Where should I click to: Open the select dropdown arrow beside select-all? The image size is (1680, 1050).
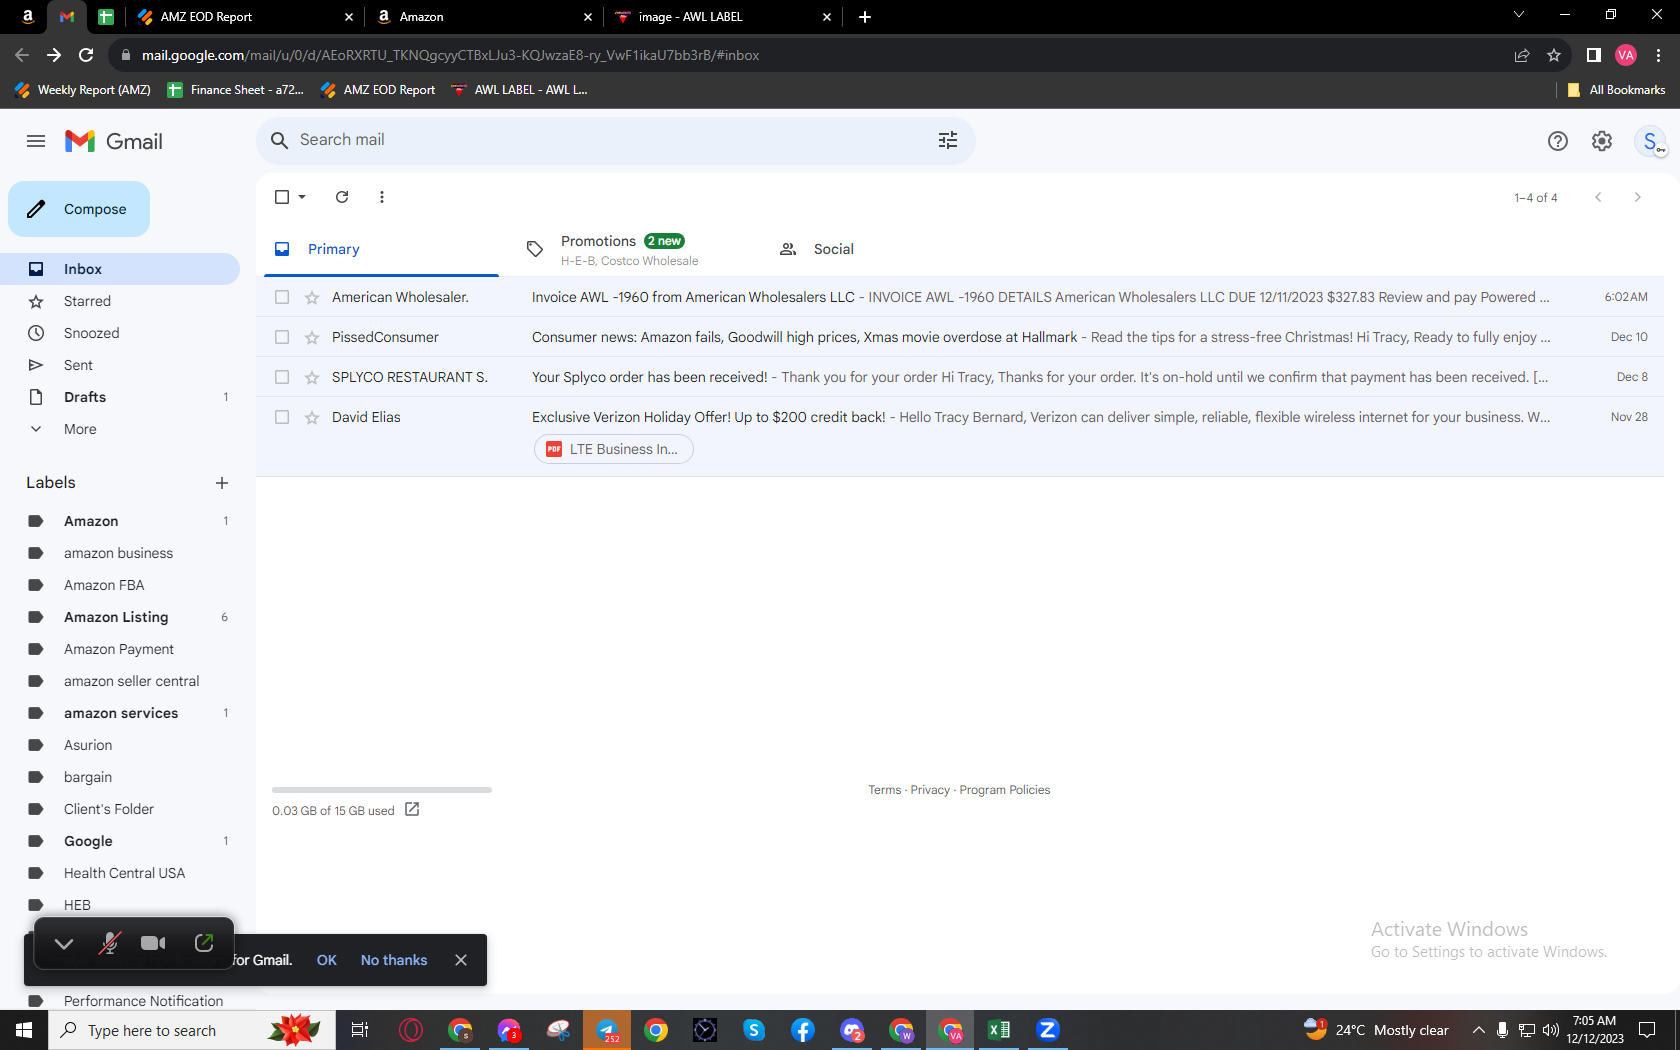click(302, 197)
